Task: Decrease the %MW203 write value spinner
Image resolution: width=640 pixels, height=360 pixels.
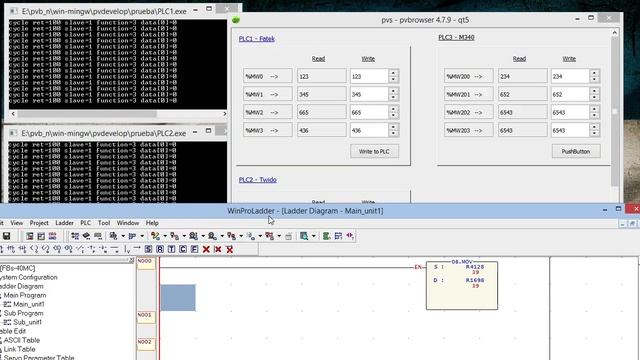Action: (x=594, y=133)
